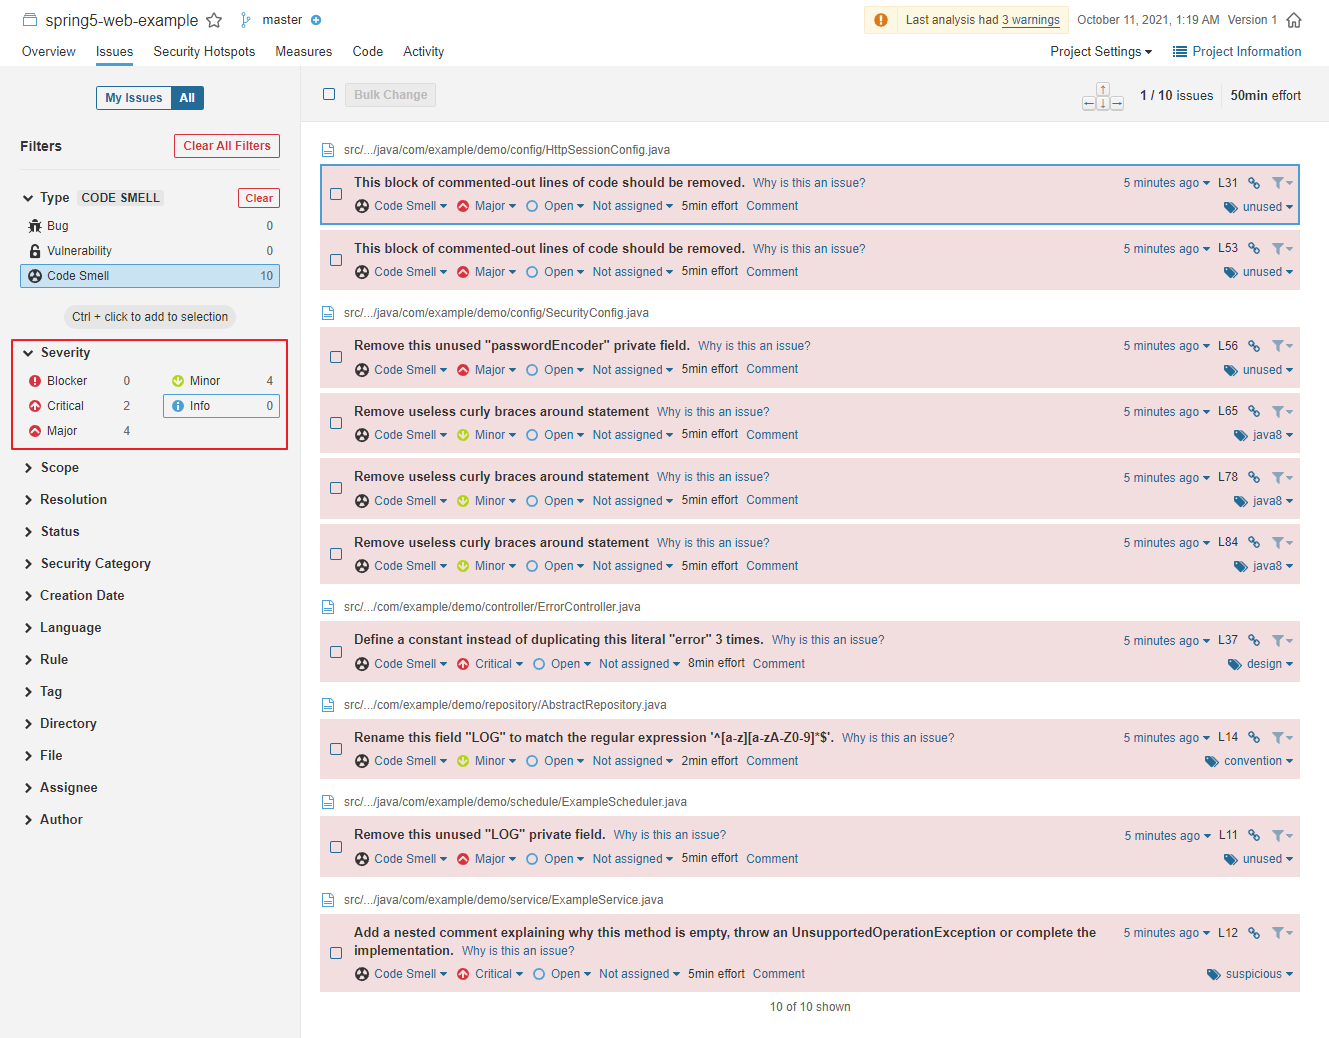Image resolution: width=1329 pixels, height=1038 pixels.
Task: Open Project Settings dropdown
Action: tap(1100, 52)
